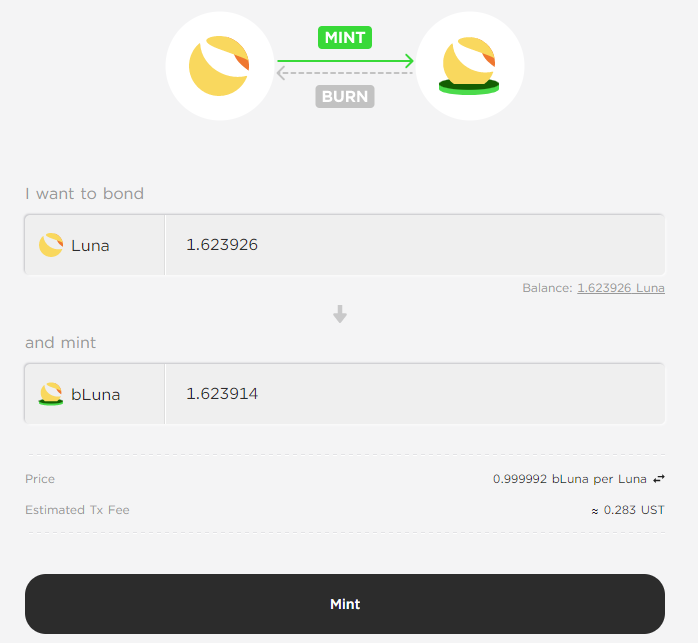Image resolution: width=698 pixels, height=643 pixels.
Task: Click the Mint button
Action: click(x=345, y=604)
